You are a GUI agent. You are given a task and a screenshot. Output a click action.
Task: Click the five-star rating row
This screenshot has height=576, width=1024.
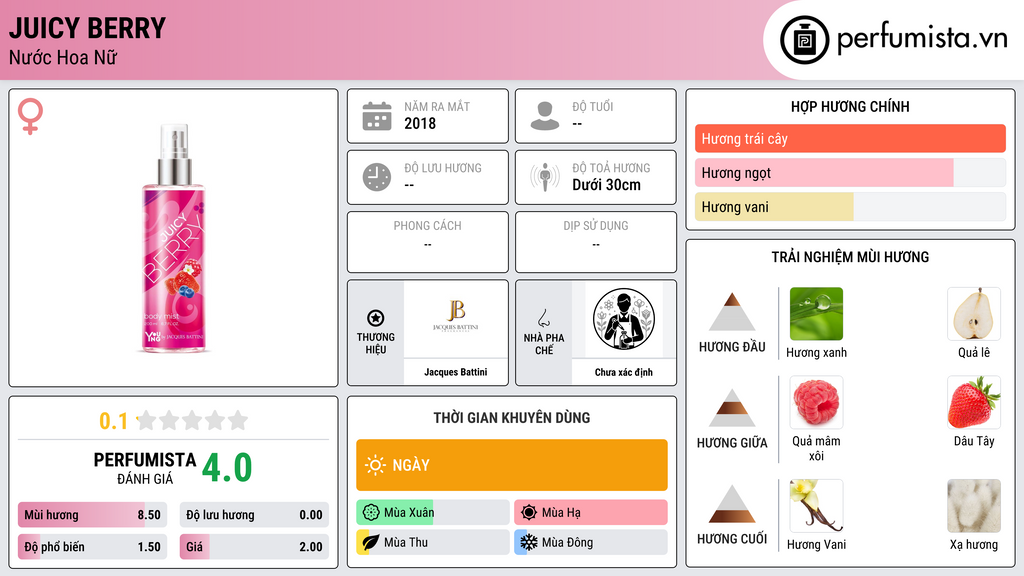pos(192,420)
